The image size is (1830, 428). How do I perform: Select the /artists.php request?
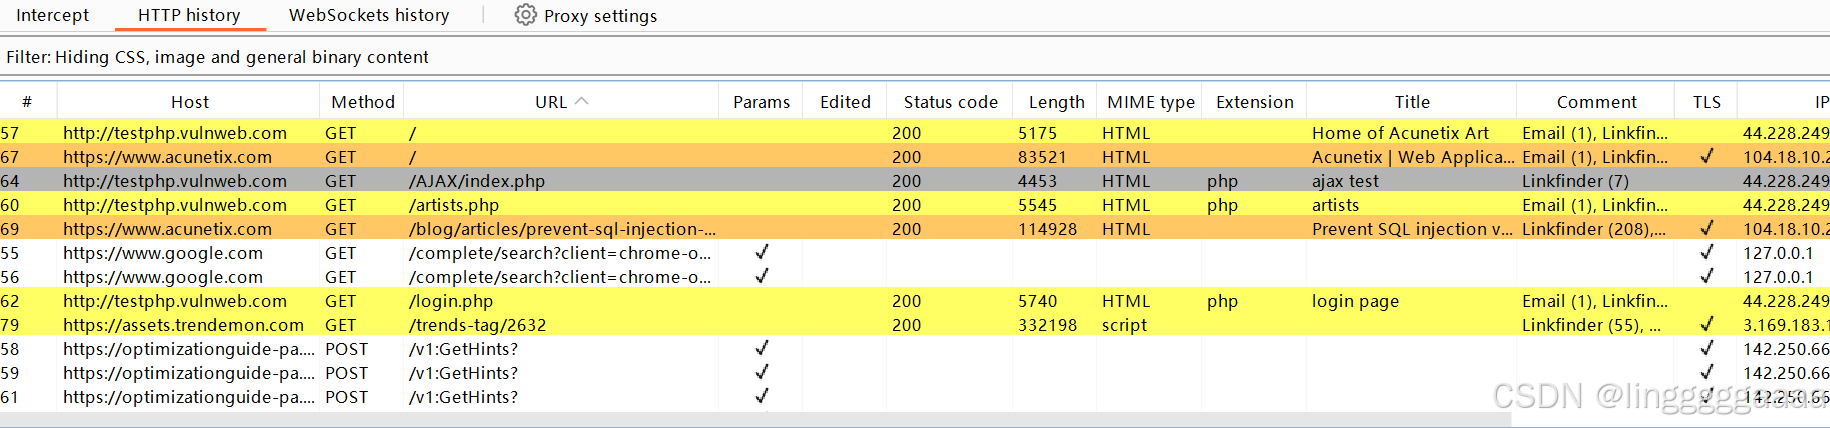pyautogui.click(x=915, y=205)
